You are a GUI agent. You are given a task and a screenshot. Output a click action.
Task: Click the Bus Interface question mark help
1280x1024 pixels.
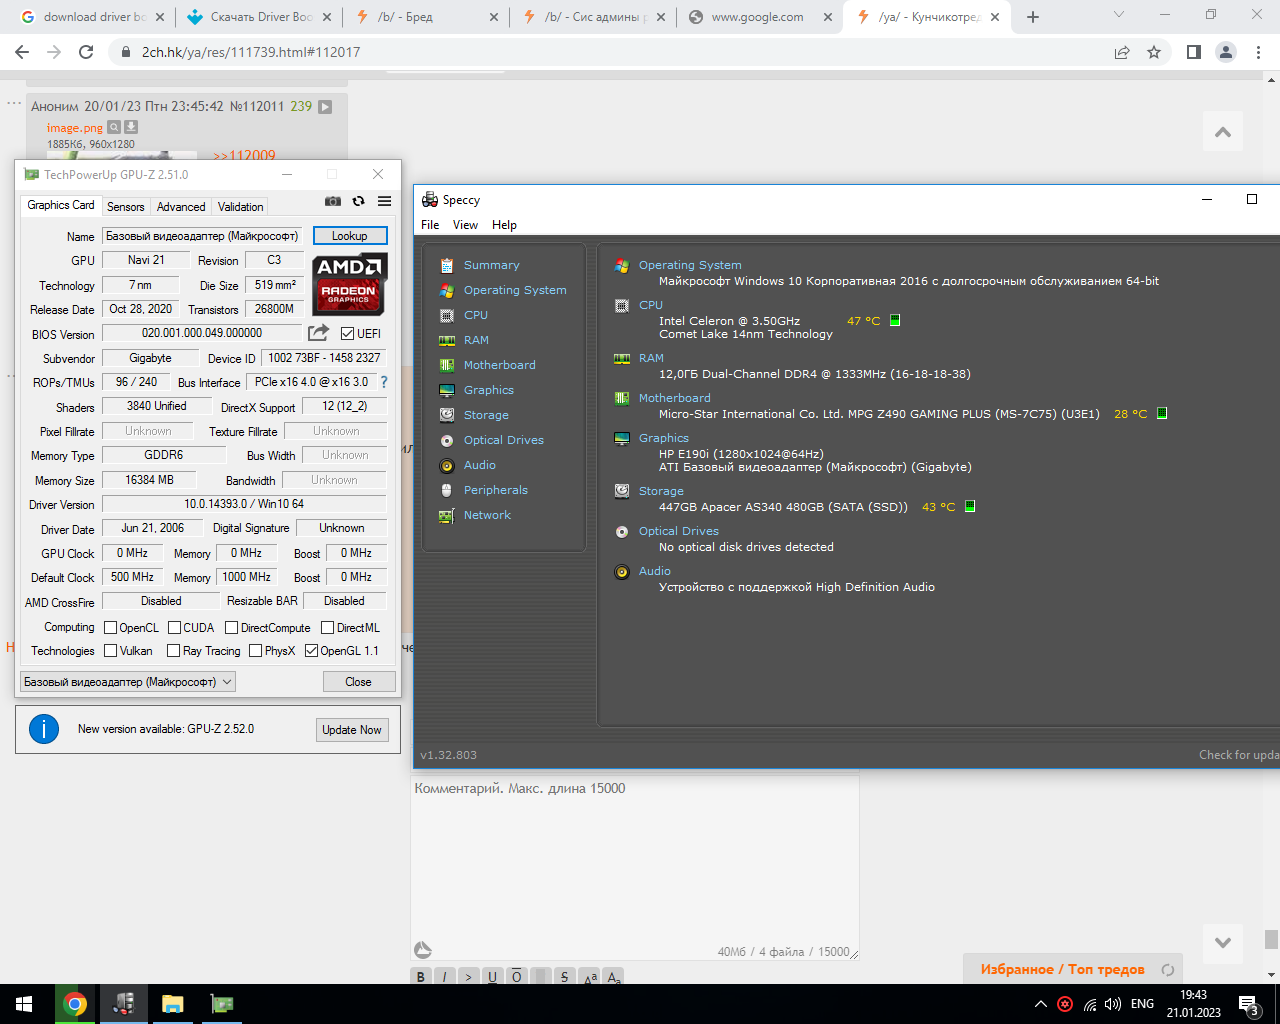(383, 382)
